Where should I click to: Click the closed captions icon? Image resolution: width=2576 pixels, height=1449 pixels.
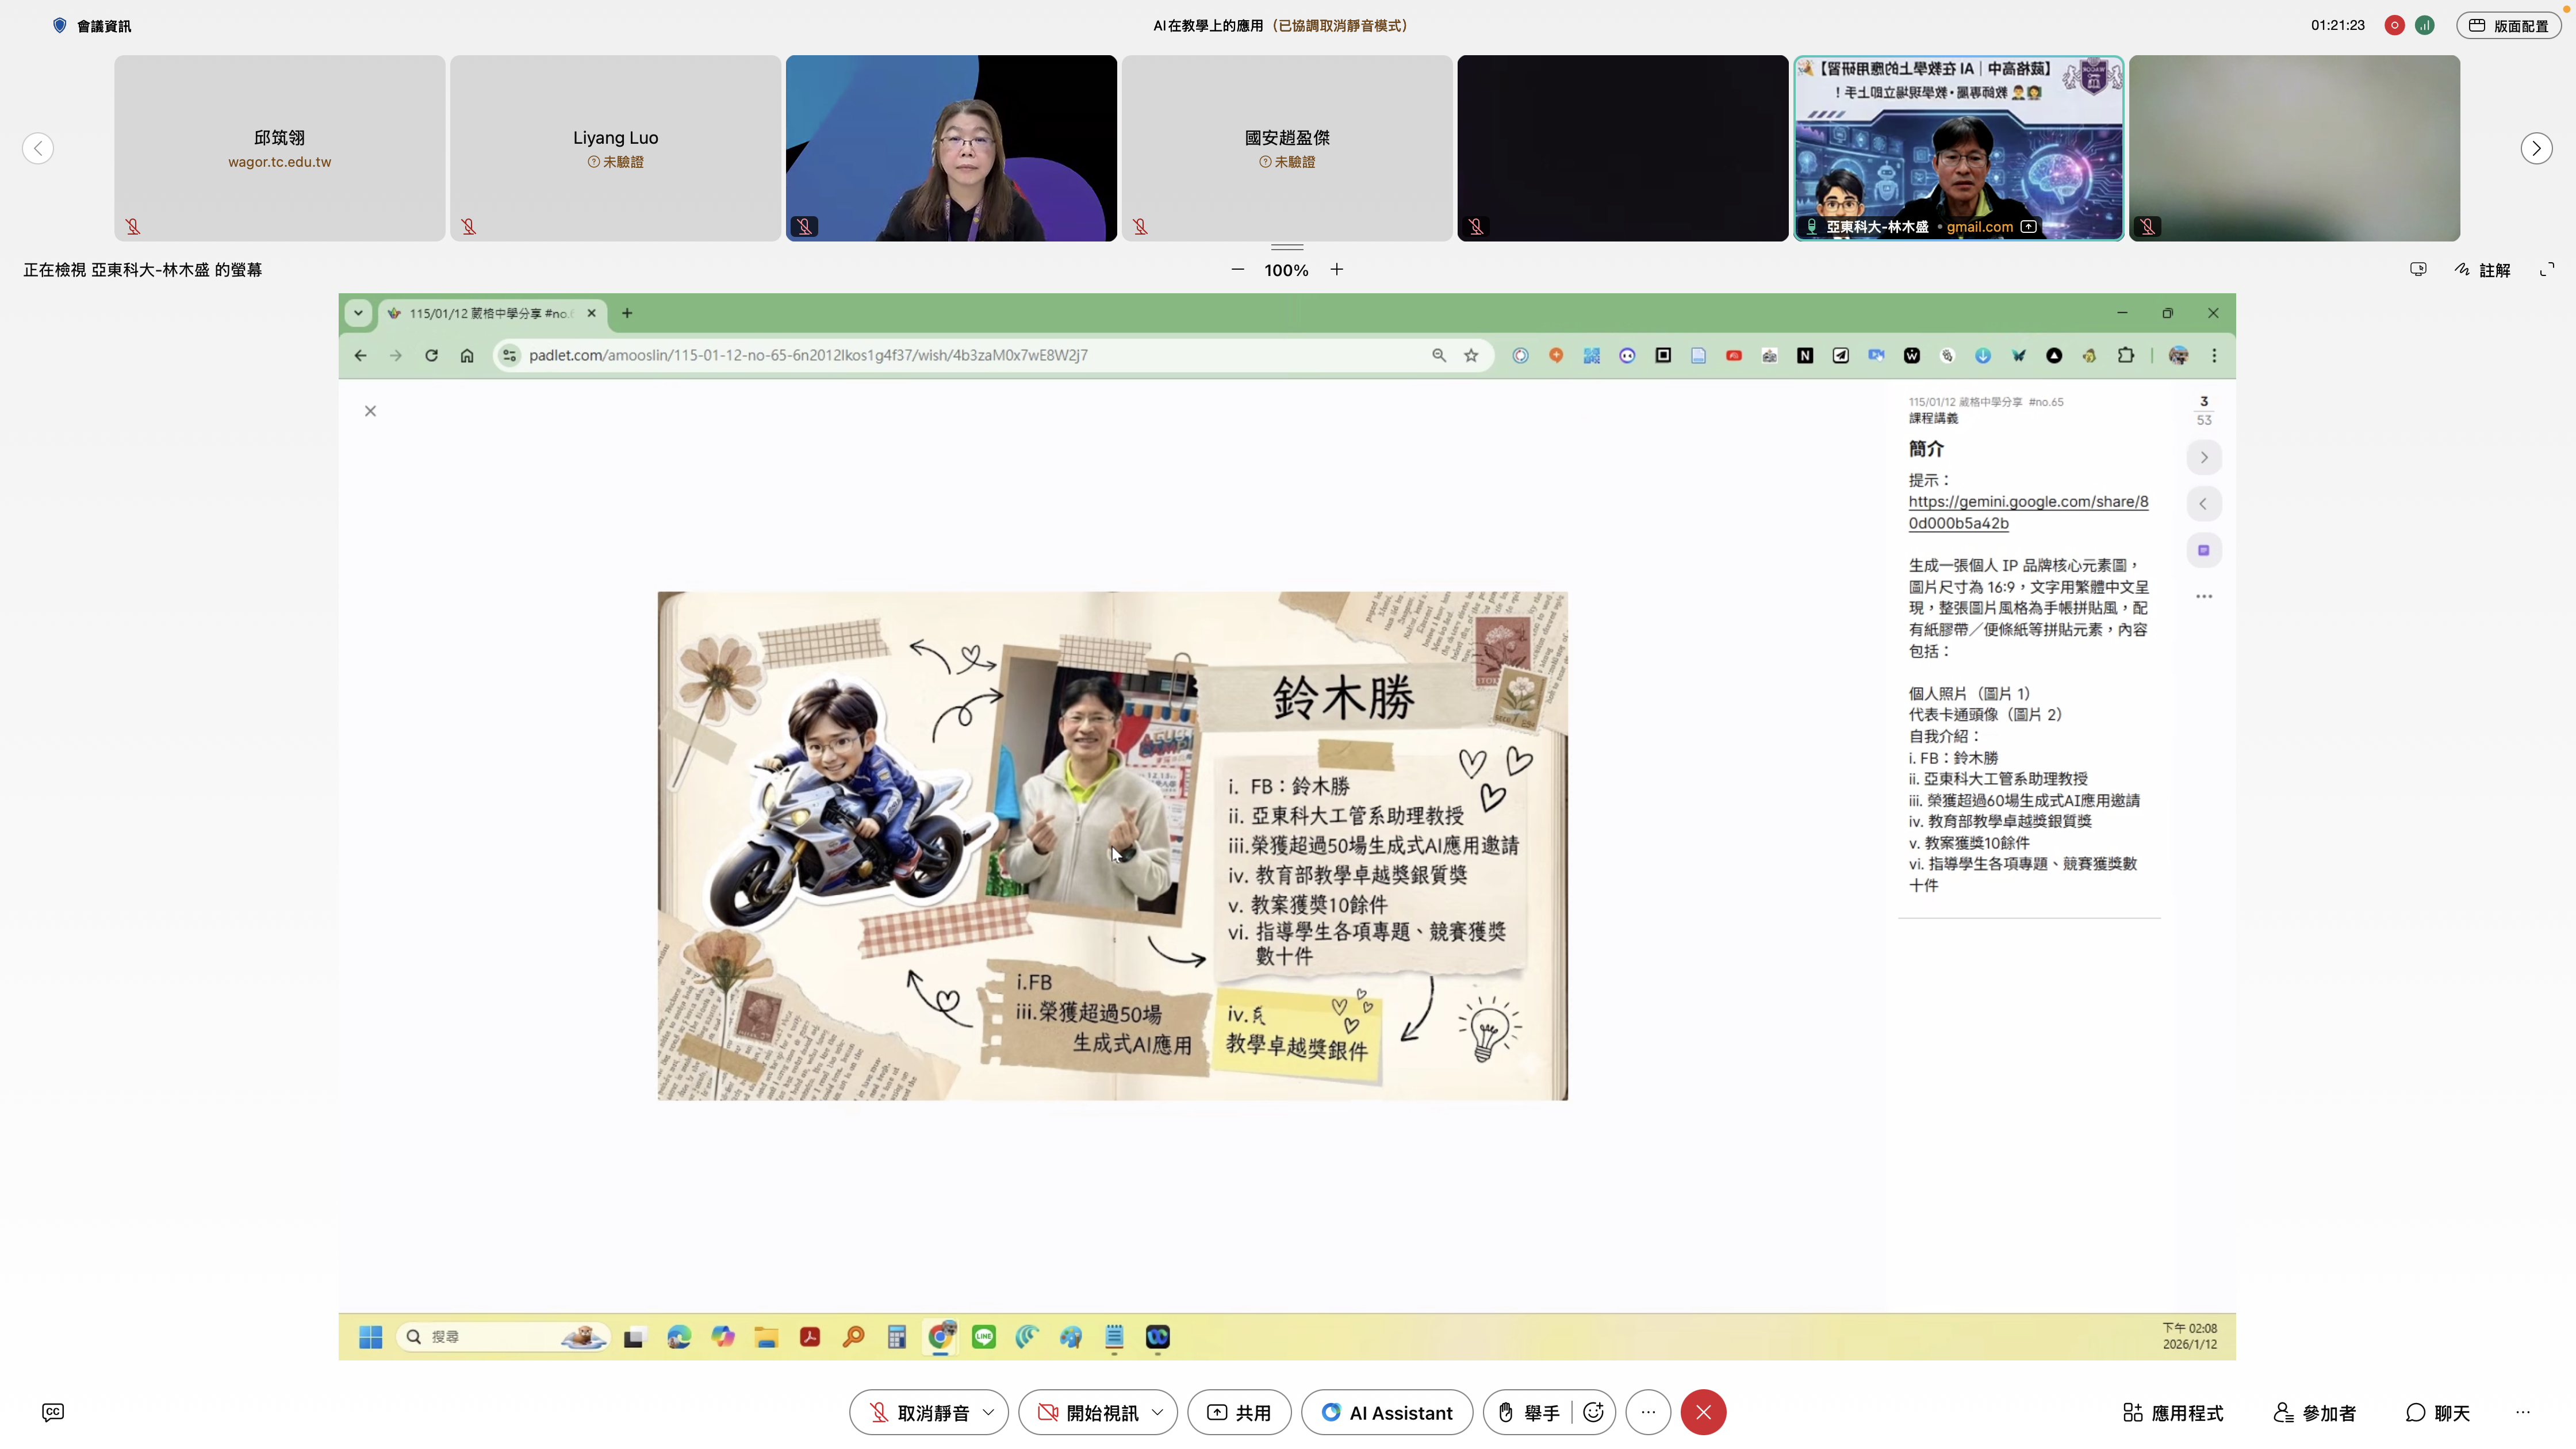[53, 1412]
